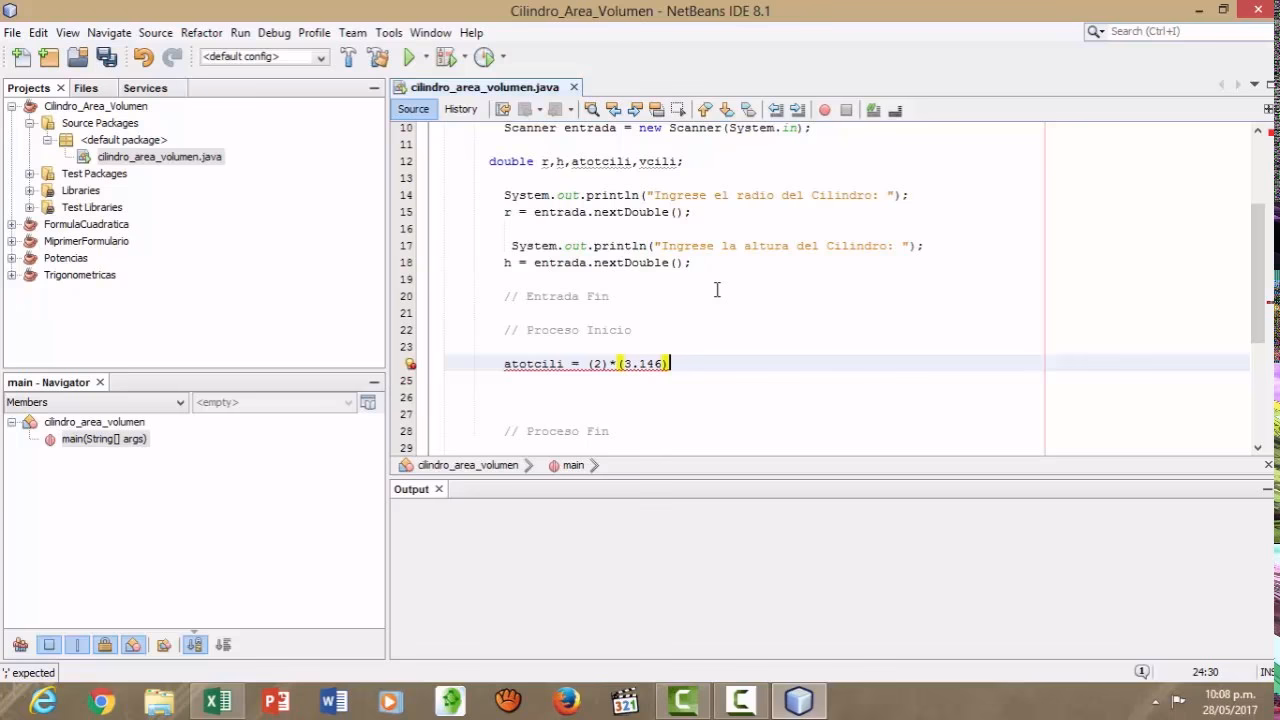Run the project with the green arrow
Image resolution: width=1280 pixels, height=720 pixels.
click(x=409, y=57)
